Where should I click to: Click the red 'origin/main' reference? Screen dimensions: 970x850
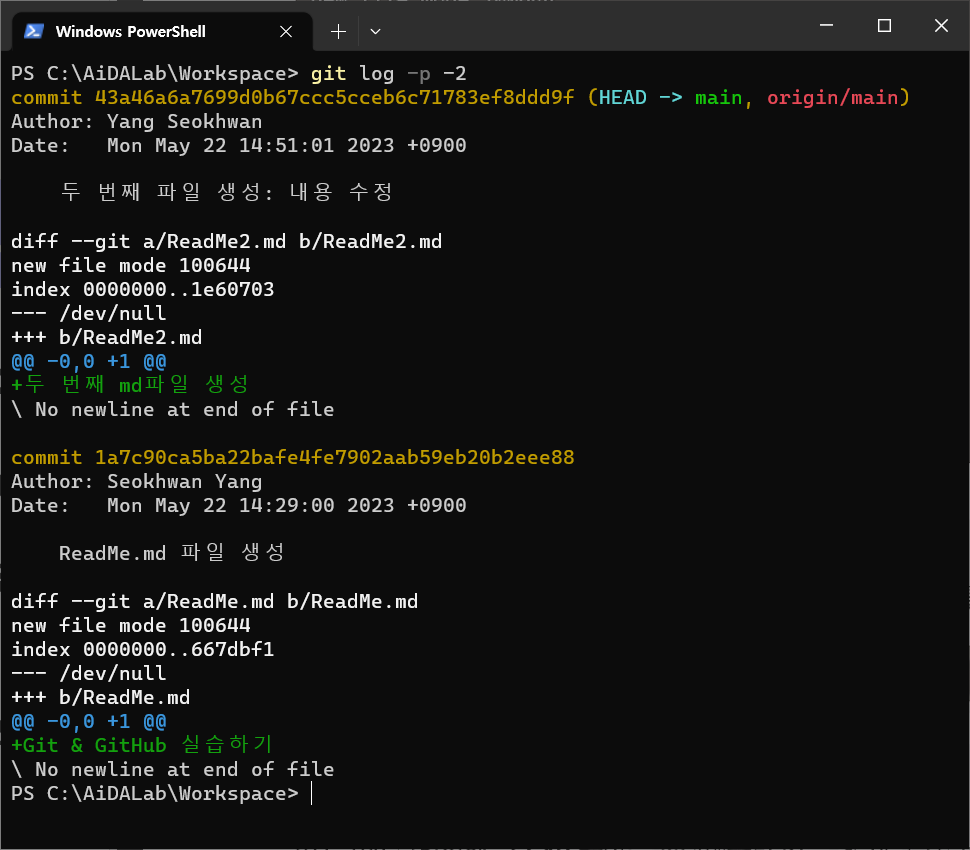click(x=832, y=98)
